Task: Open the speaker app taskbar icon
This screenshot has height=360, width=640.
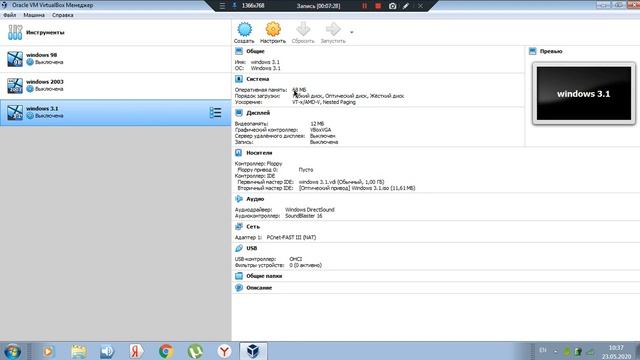Action: tap(107, 351)
